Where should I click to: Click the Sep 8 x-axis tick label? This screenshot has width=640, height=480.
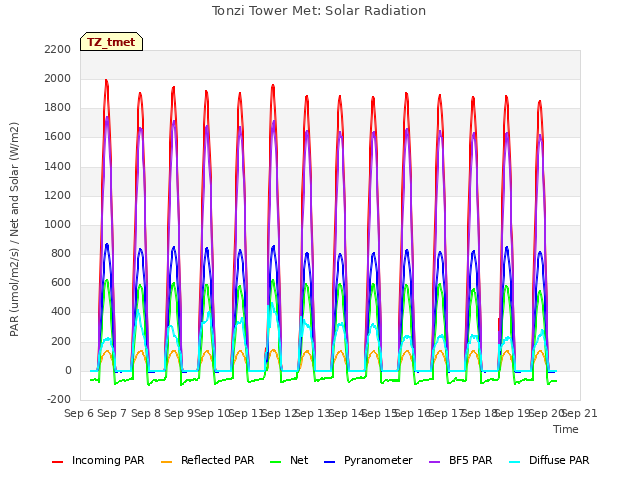(146, 413)
